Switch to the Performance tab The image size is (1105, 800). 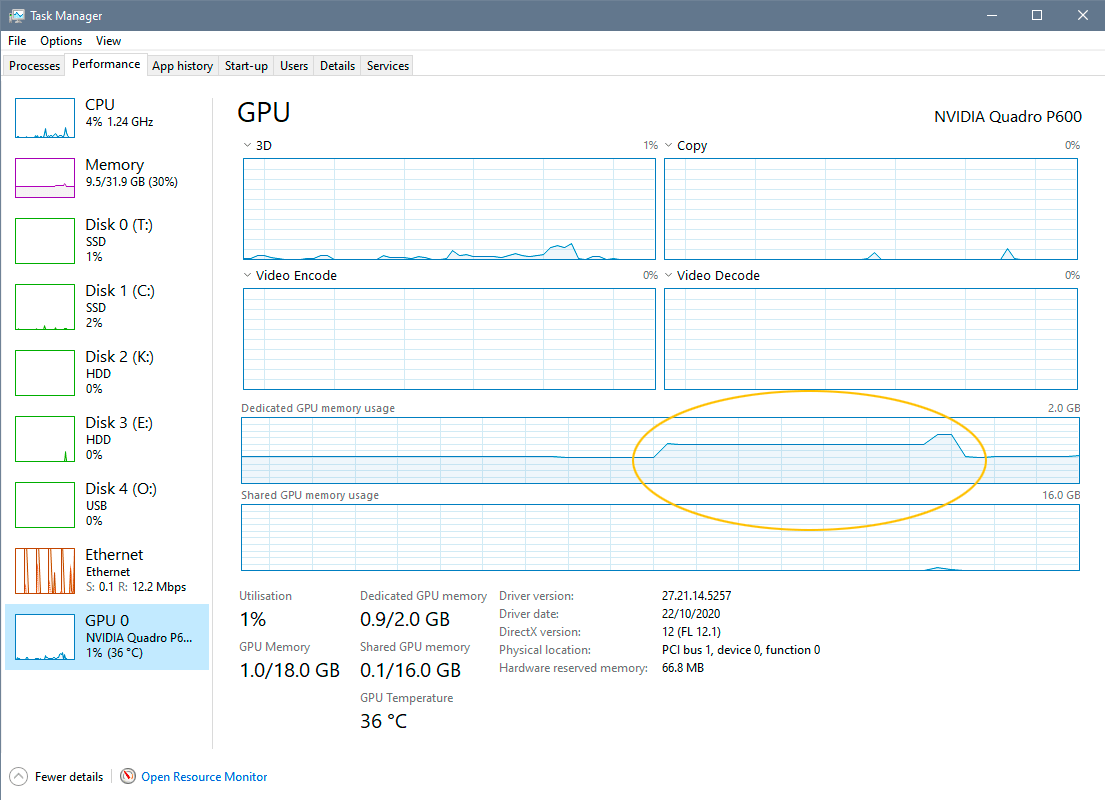pyautogui.click(x=106, y=64)
